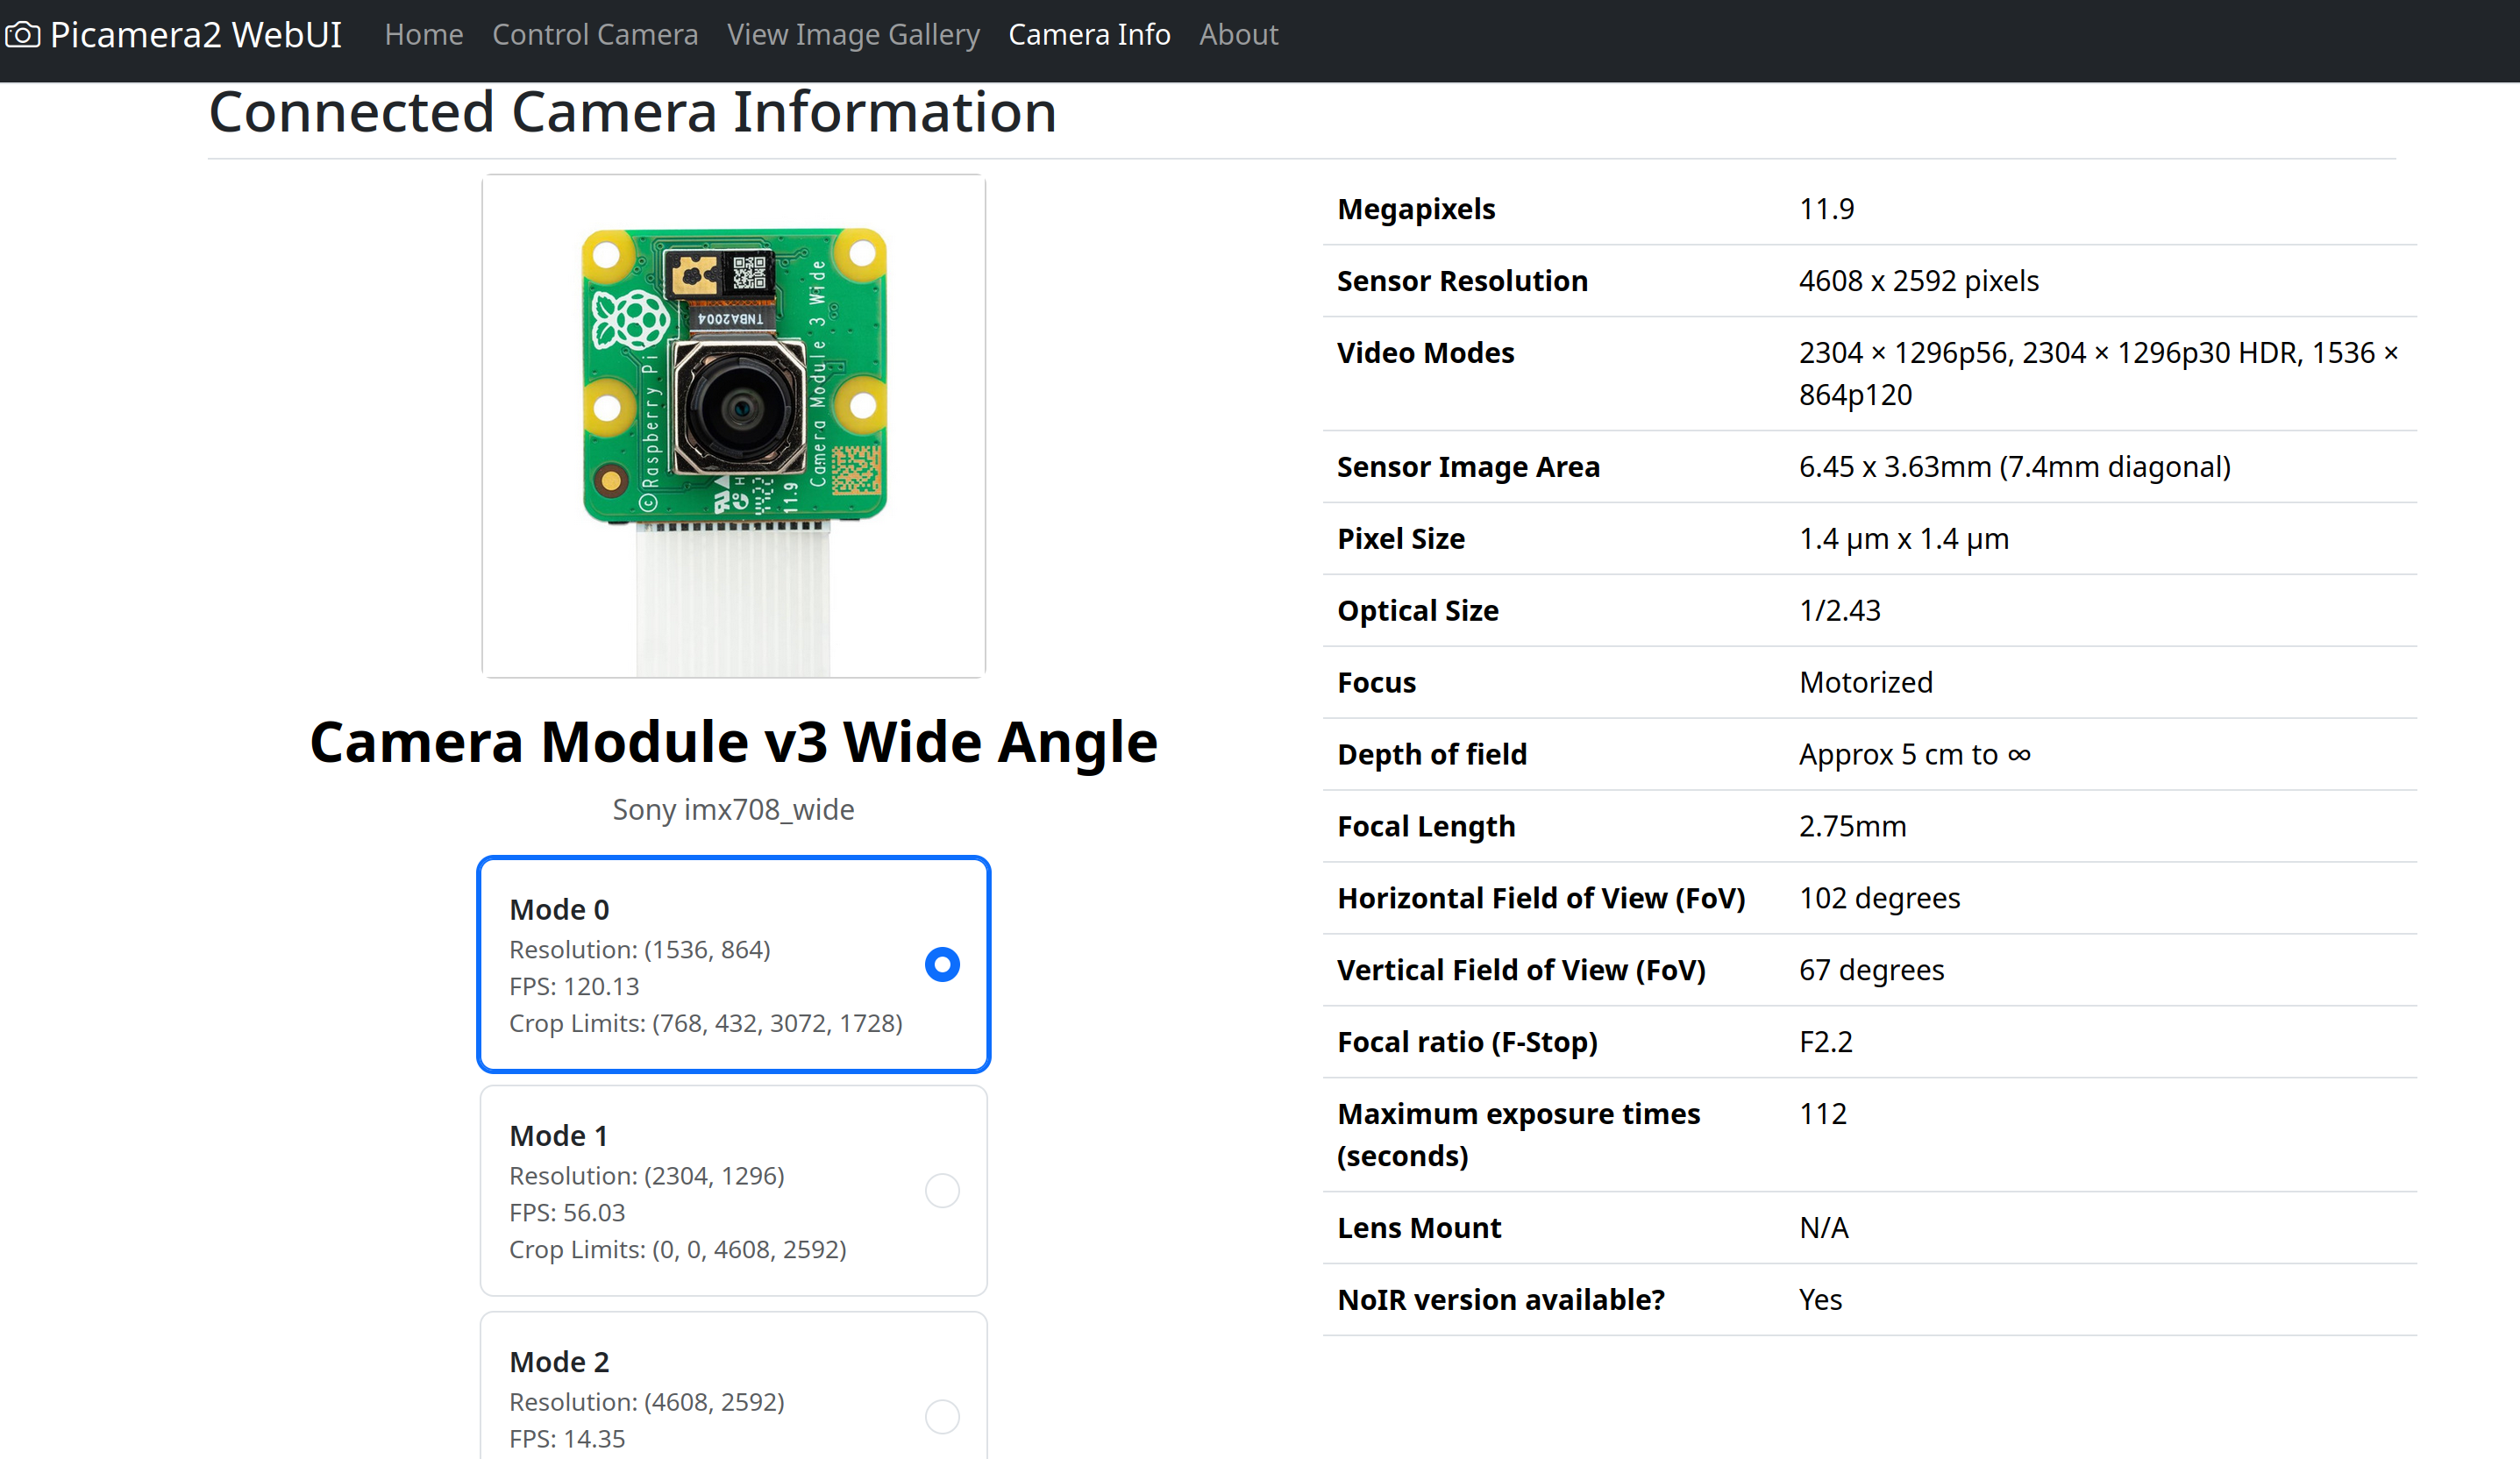Click the Megapixels value 11.9
Image resolution: width=2520 pixels, height=1459 pixels.
click(x=1826, y=209)
